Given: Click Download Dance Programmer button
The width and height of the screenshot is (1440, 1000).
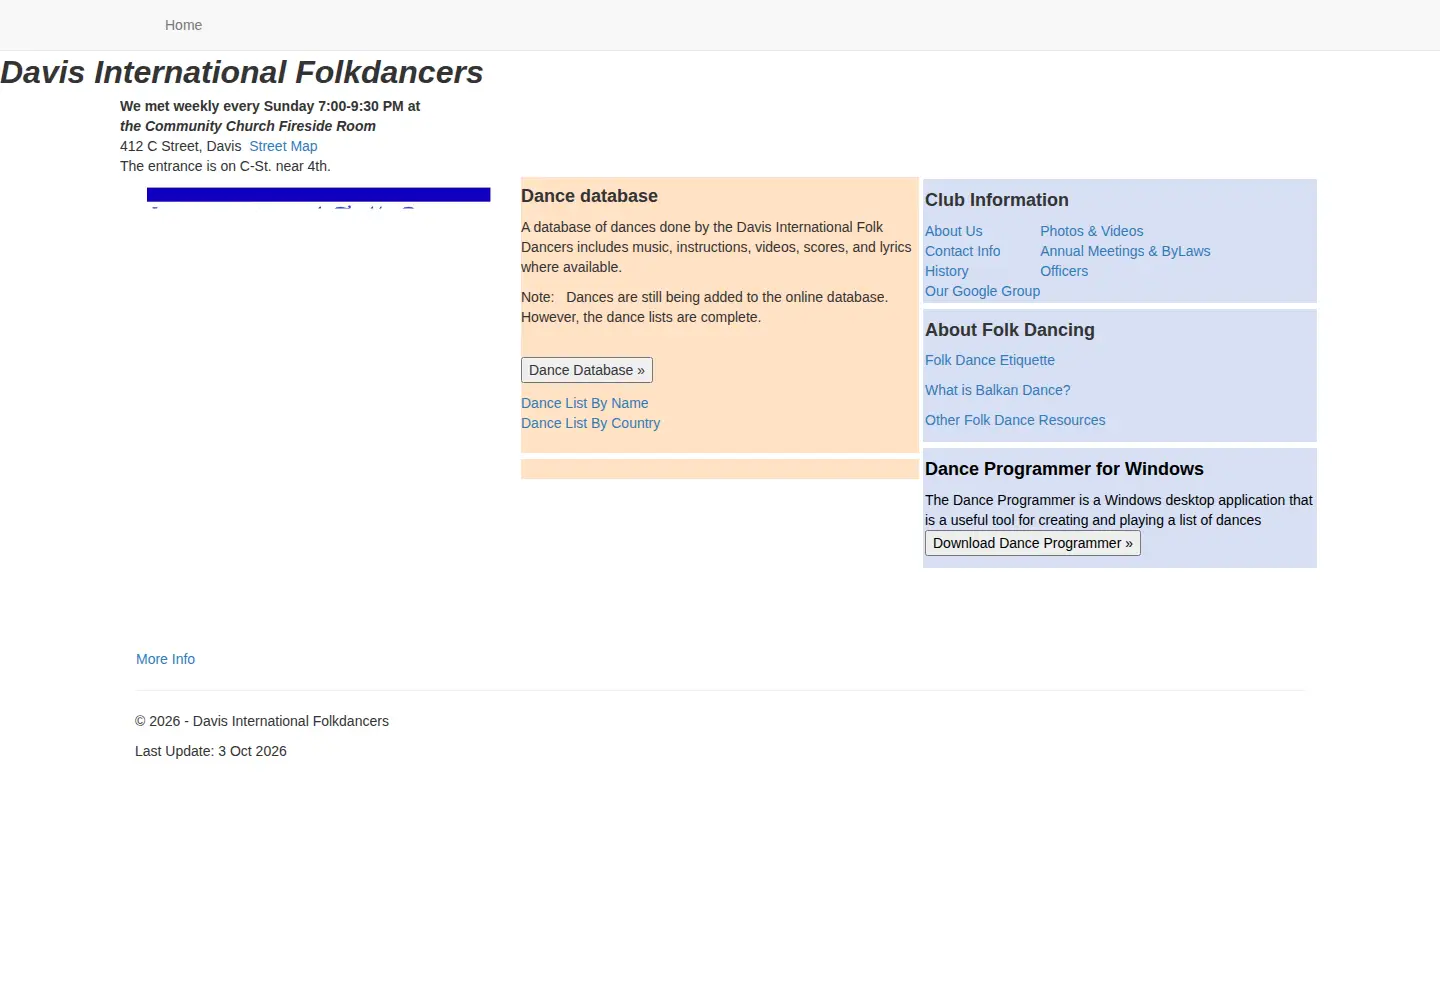Looking at the screenshot, I should coord(1033,543).
